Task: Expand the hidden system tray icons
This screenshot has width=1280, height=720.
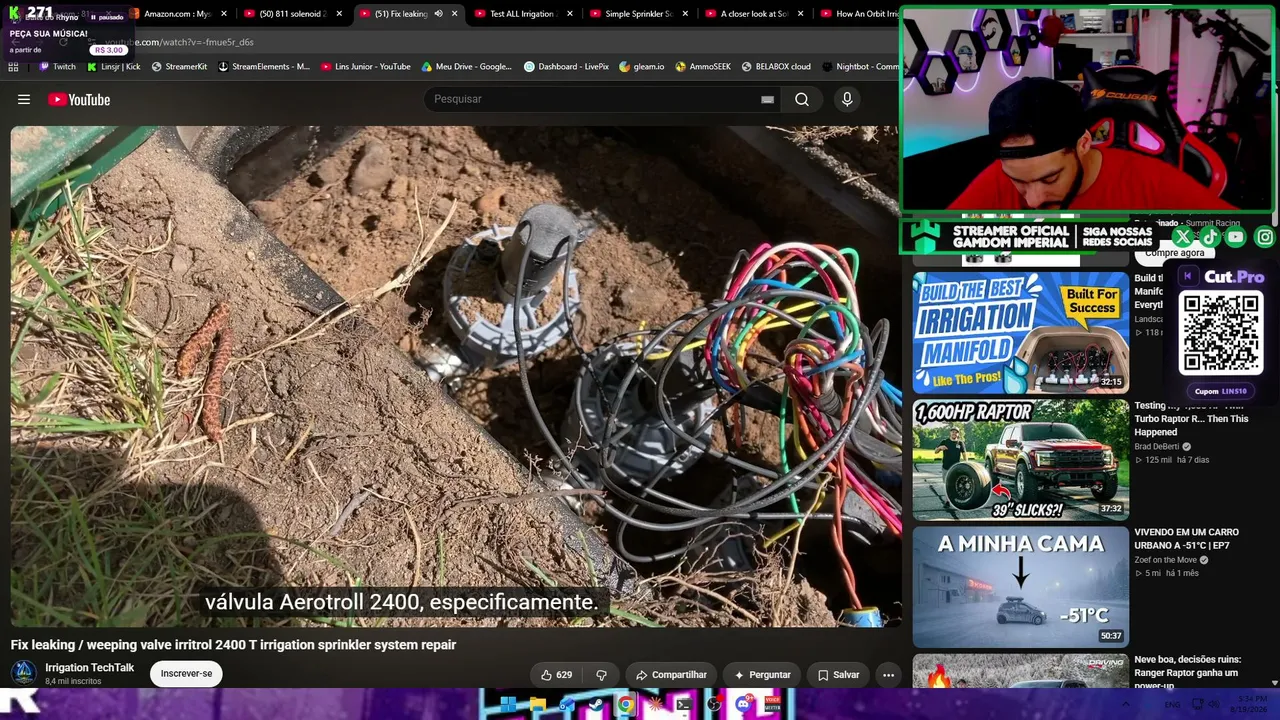Action: point(1127,705)
